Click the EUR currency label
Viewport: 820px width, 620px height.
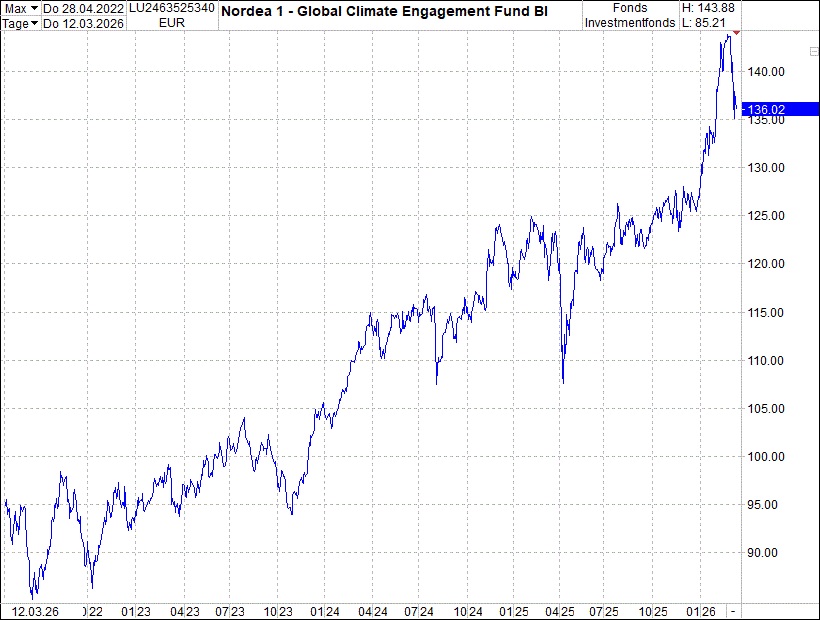click(x=172, y=23)
